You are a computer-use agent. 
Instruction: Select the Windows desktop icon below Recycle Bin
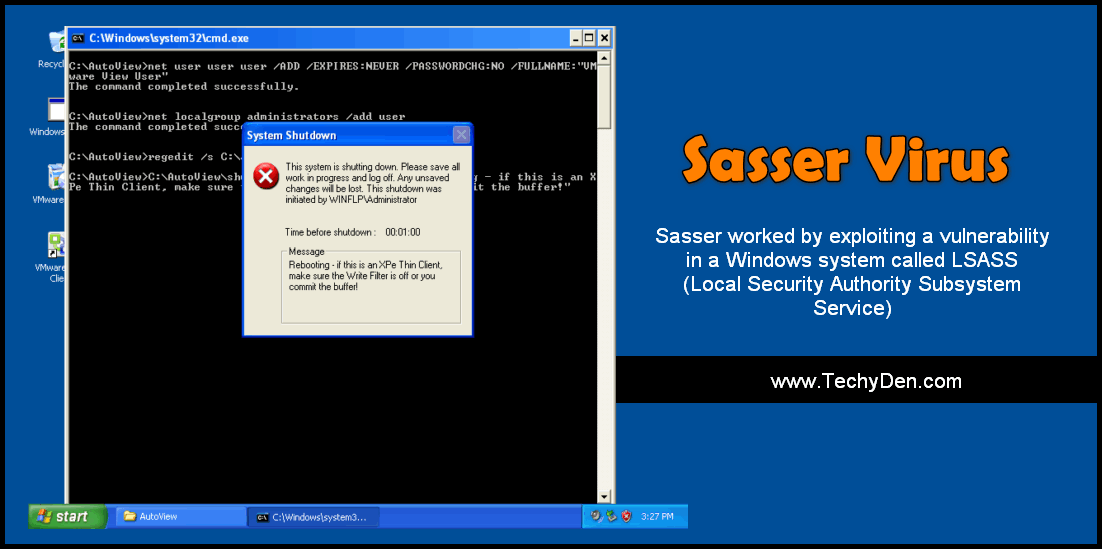(56, 110)
